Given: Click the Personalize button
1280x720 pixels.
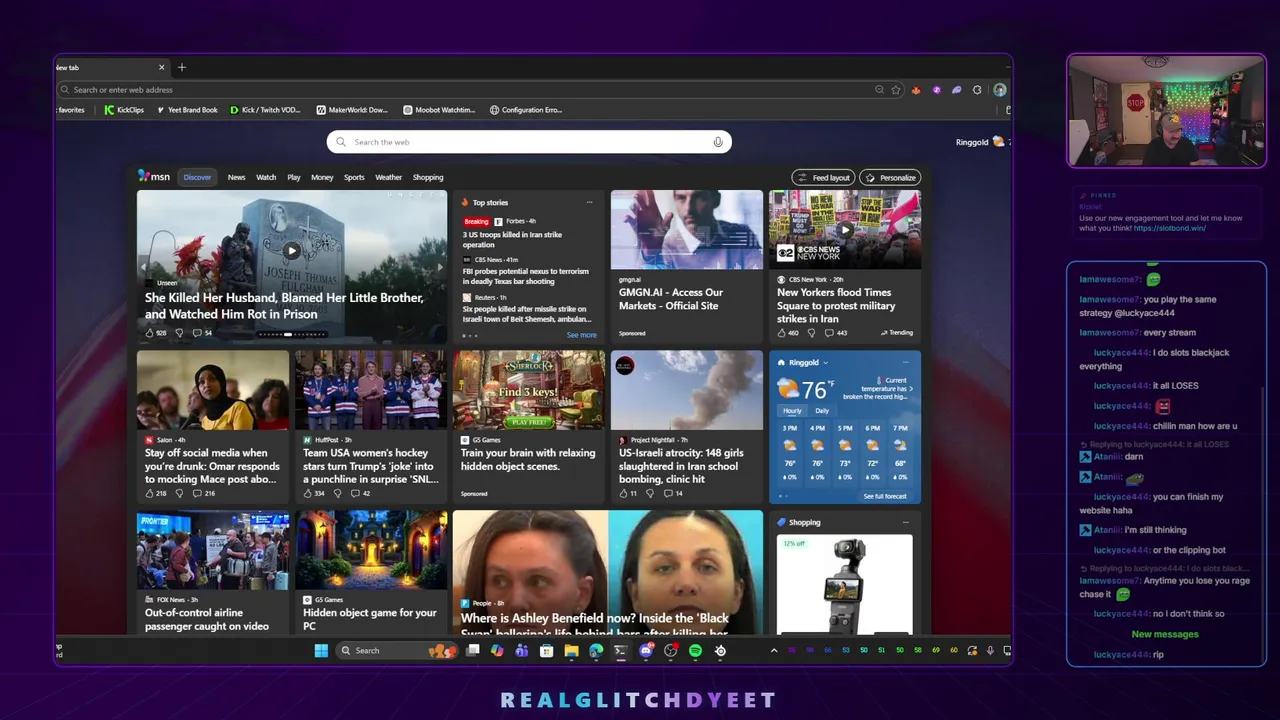Looking at the screenshot, I should [890, 177].
